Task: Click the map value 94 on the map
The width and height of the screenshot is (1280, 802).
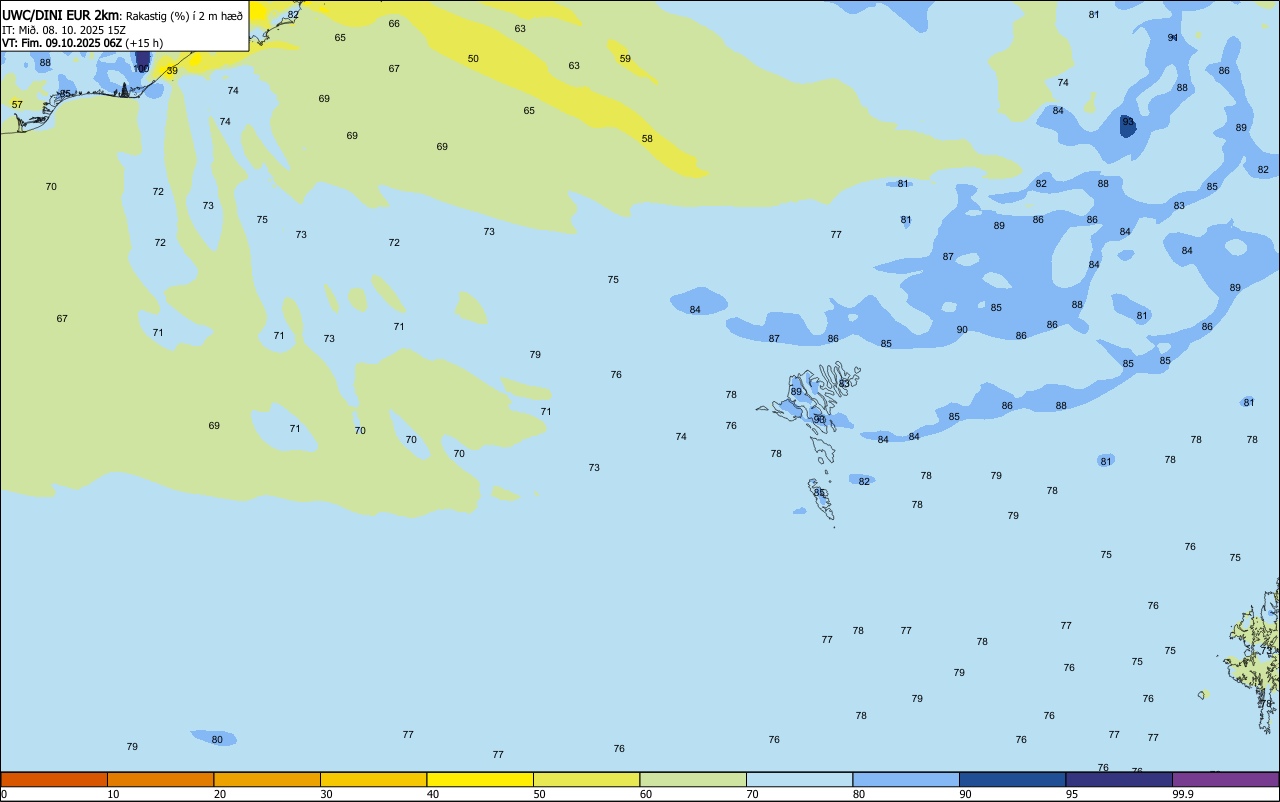Action: pyautogui.click(x=1173, y=38)
